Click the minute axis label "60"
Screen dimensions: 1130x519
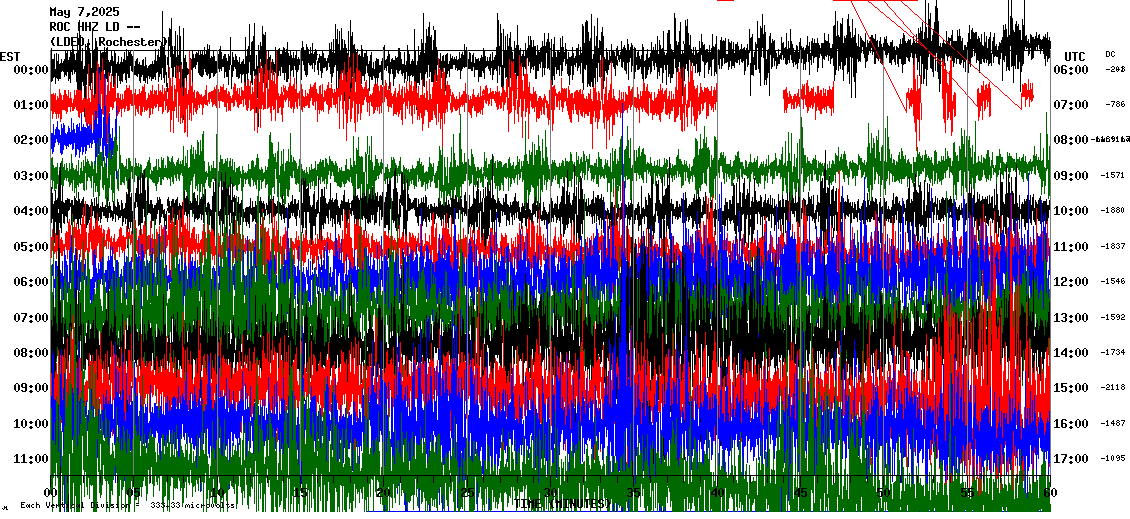pos(1050,493)
